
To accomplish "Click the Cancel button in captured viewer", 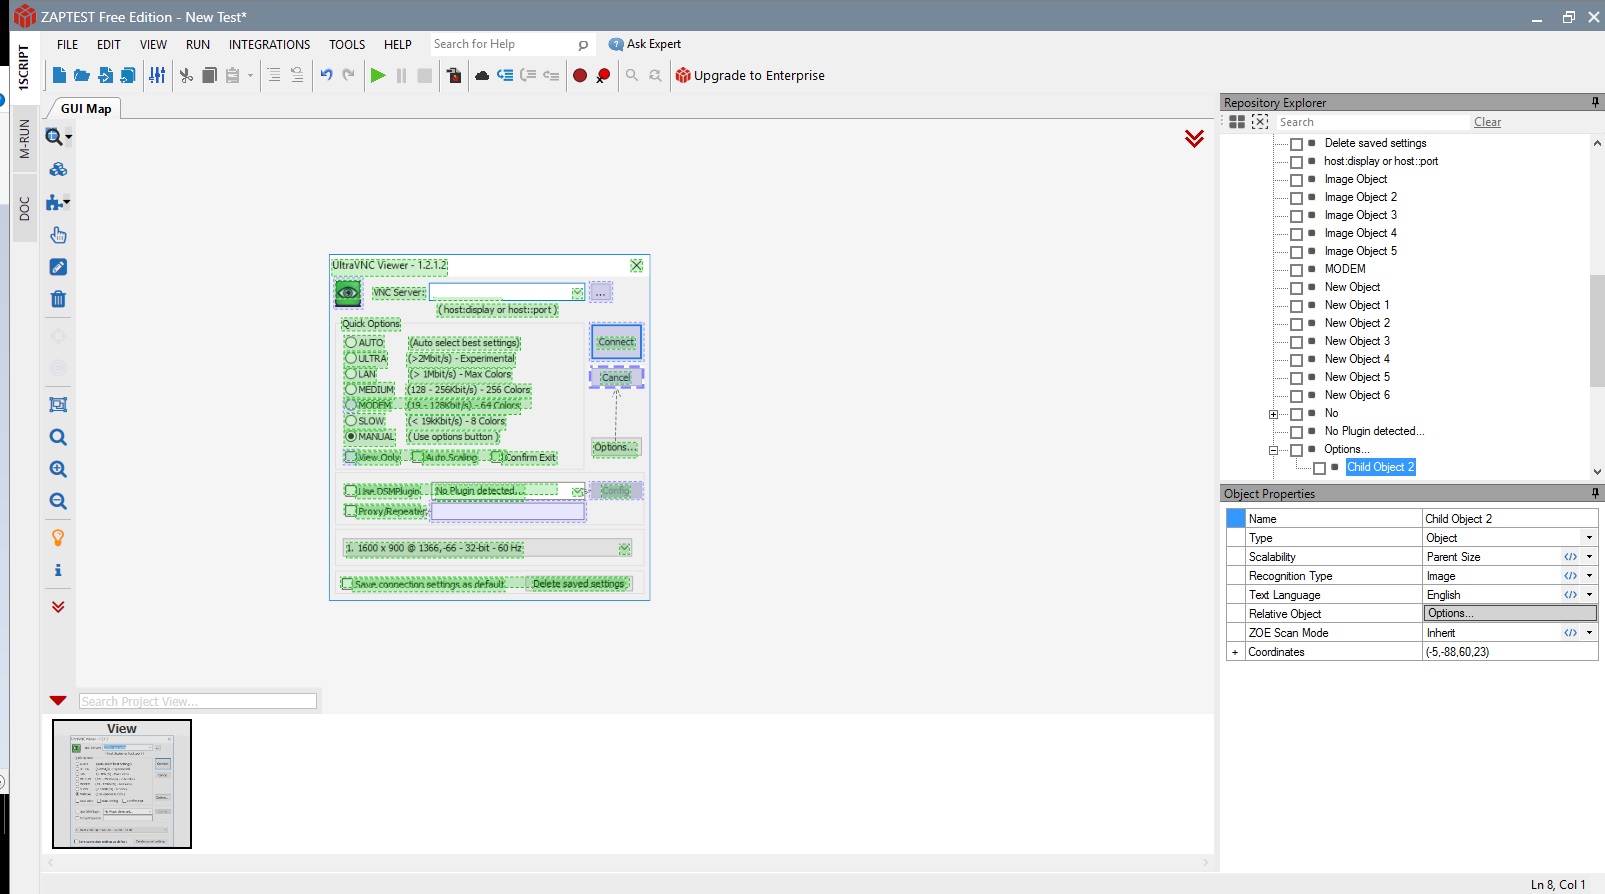I will (x=616, y=377).
